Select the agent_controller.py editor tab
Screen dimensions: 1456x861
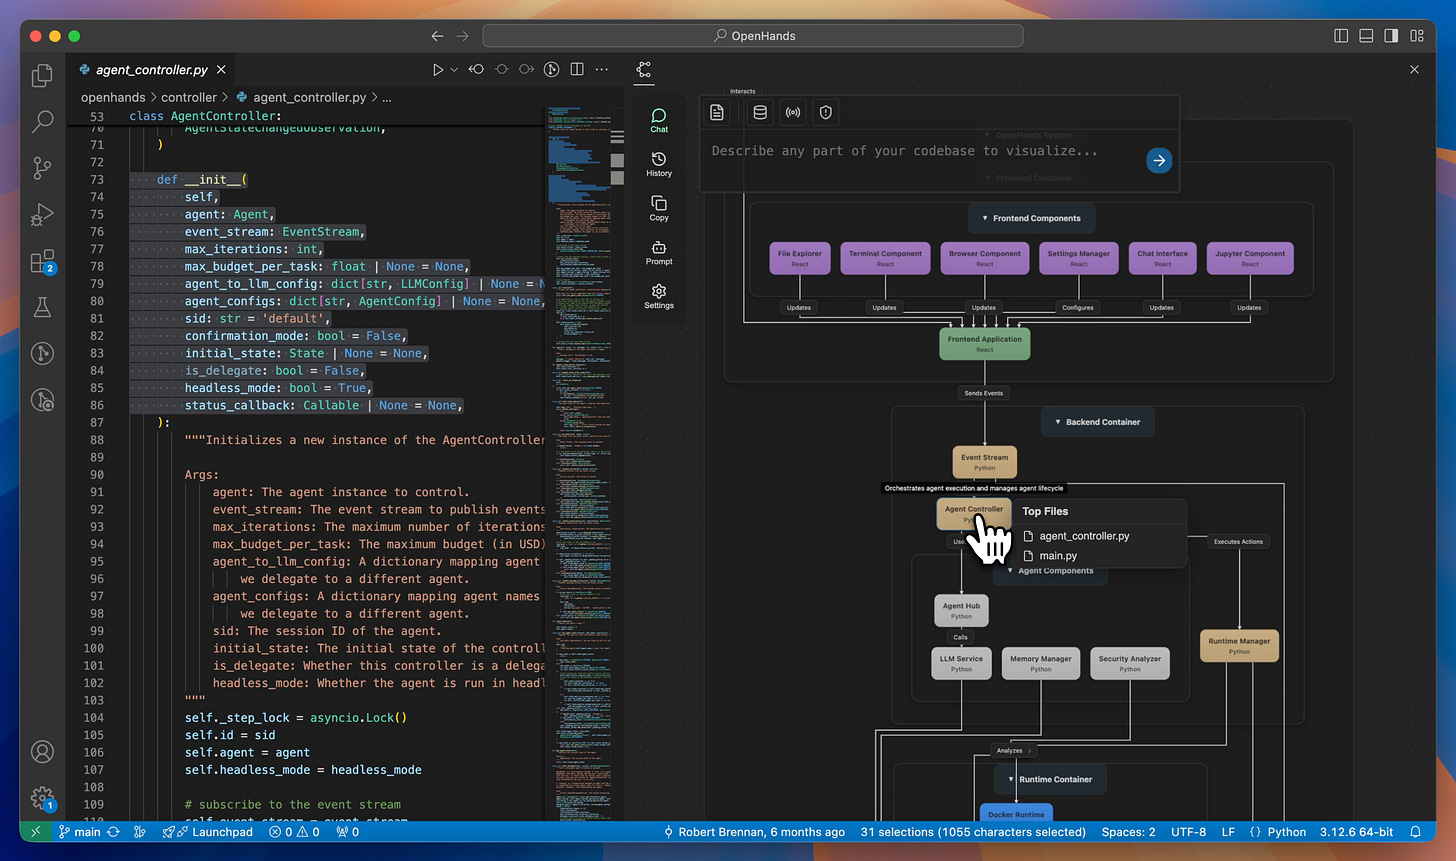click(151, 70)
